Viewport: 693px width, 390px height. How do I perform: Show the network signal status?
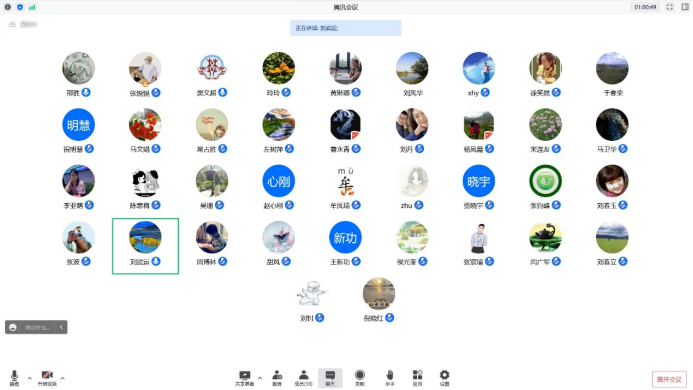tap(32, 7)
